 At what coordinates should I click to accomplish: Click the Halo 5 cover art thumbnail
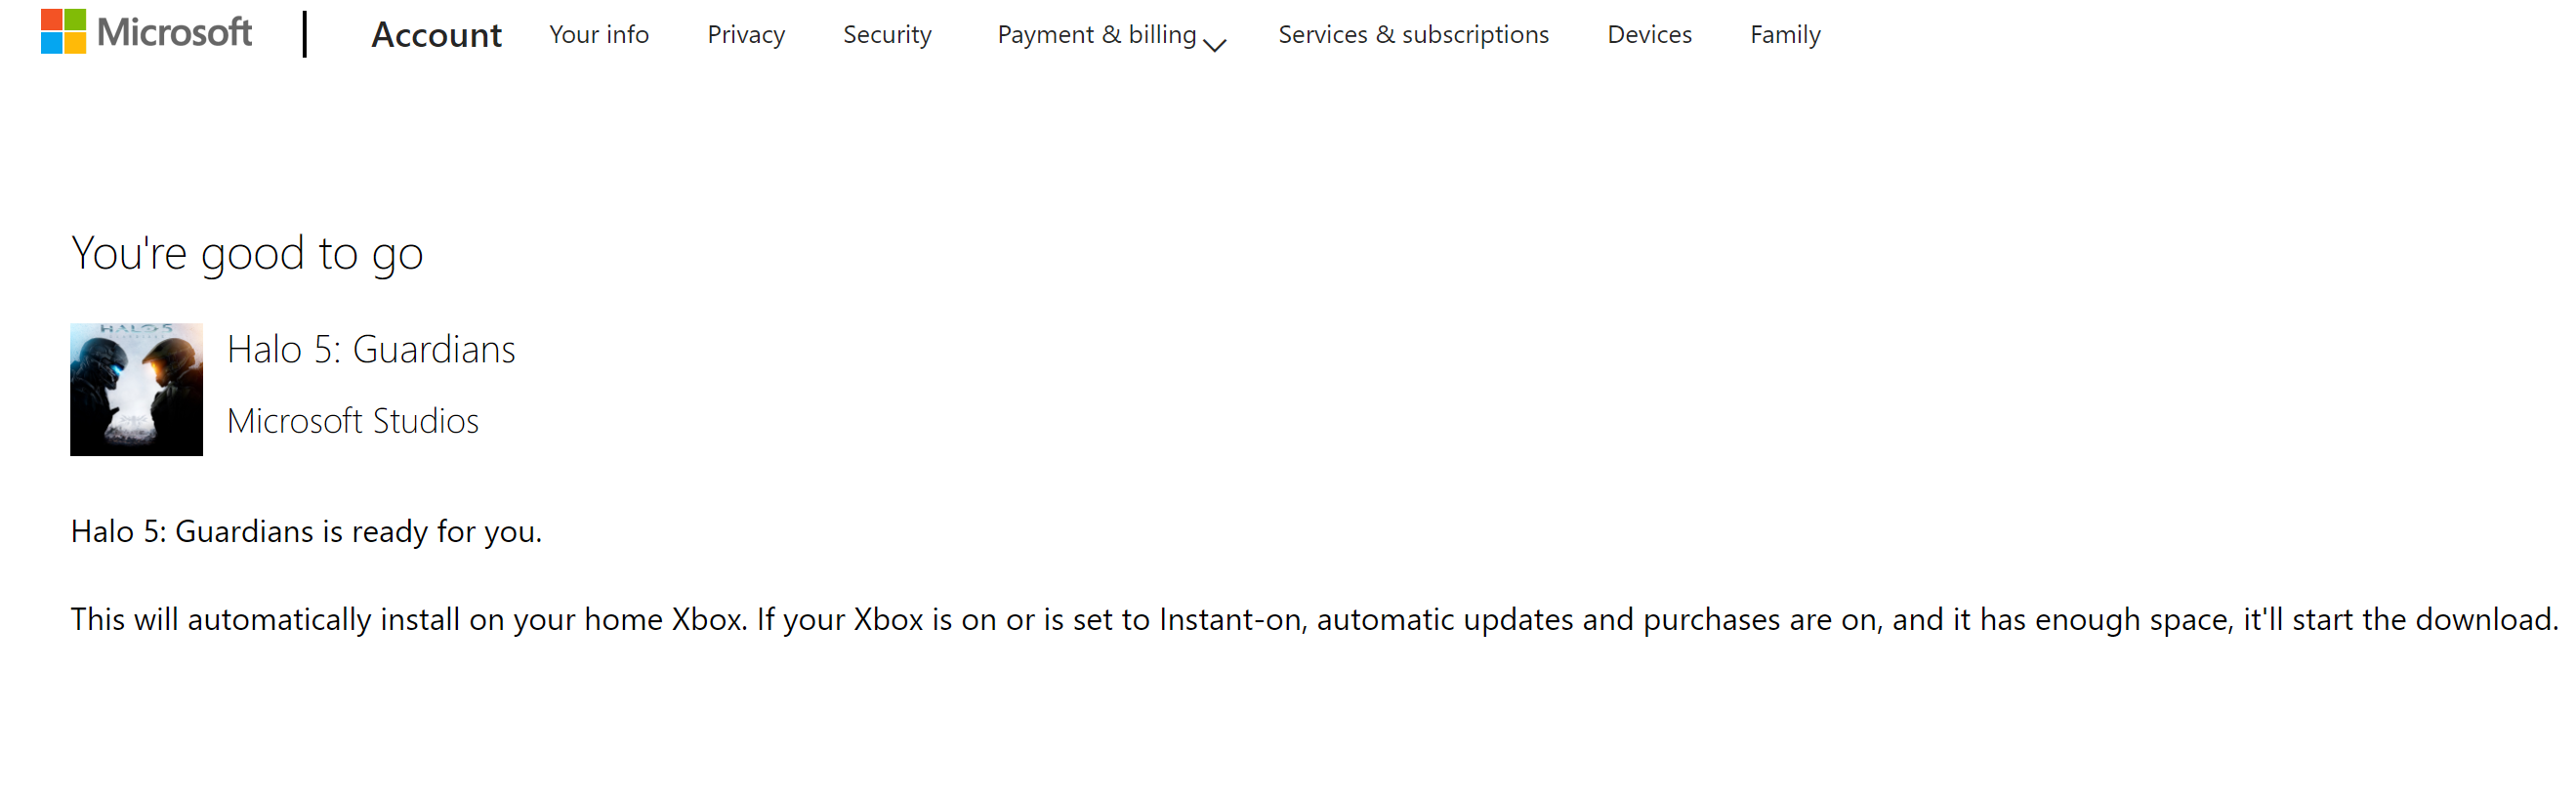[136, 390]
